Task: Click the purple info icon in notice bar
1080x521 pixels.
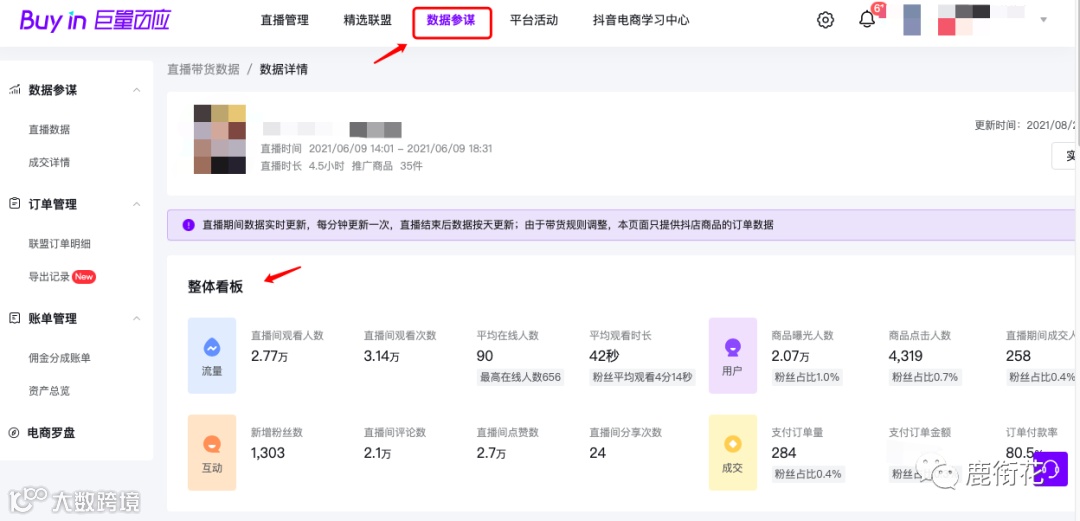Action: tap(188, 225)
